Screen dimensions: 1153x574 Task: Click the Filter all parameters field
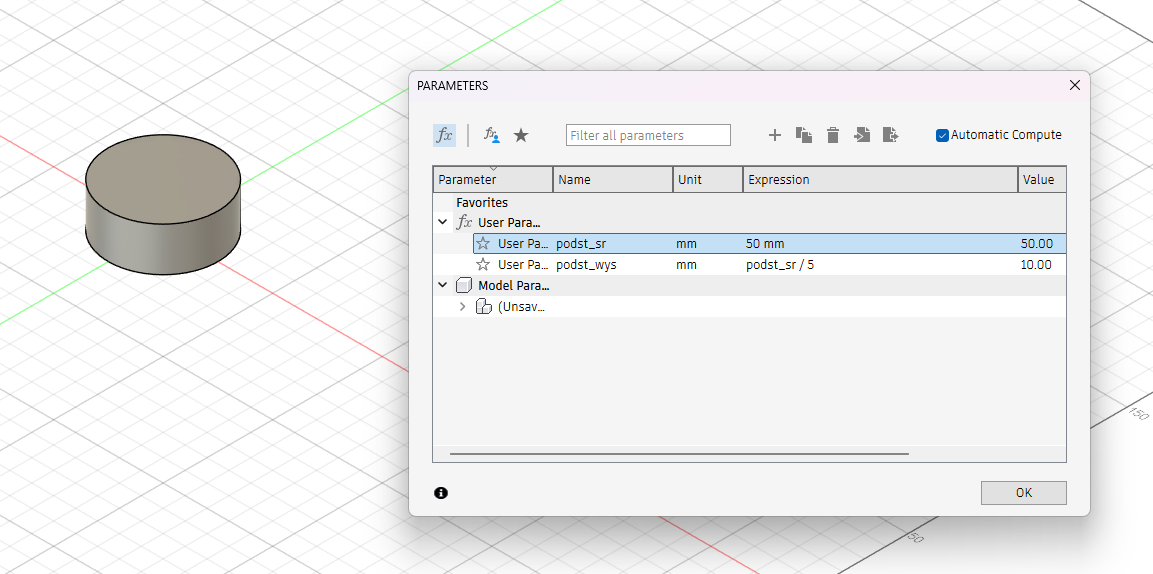click(x=648, y=135)
